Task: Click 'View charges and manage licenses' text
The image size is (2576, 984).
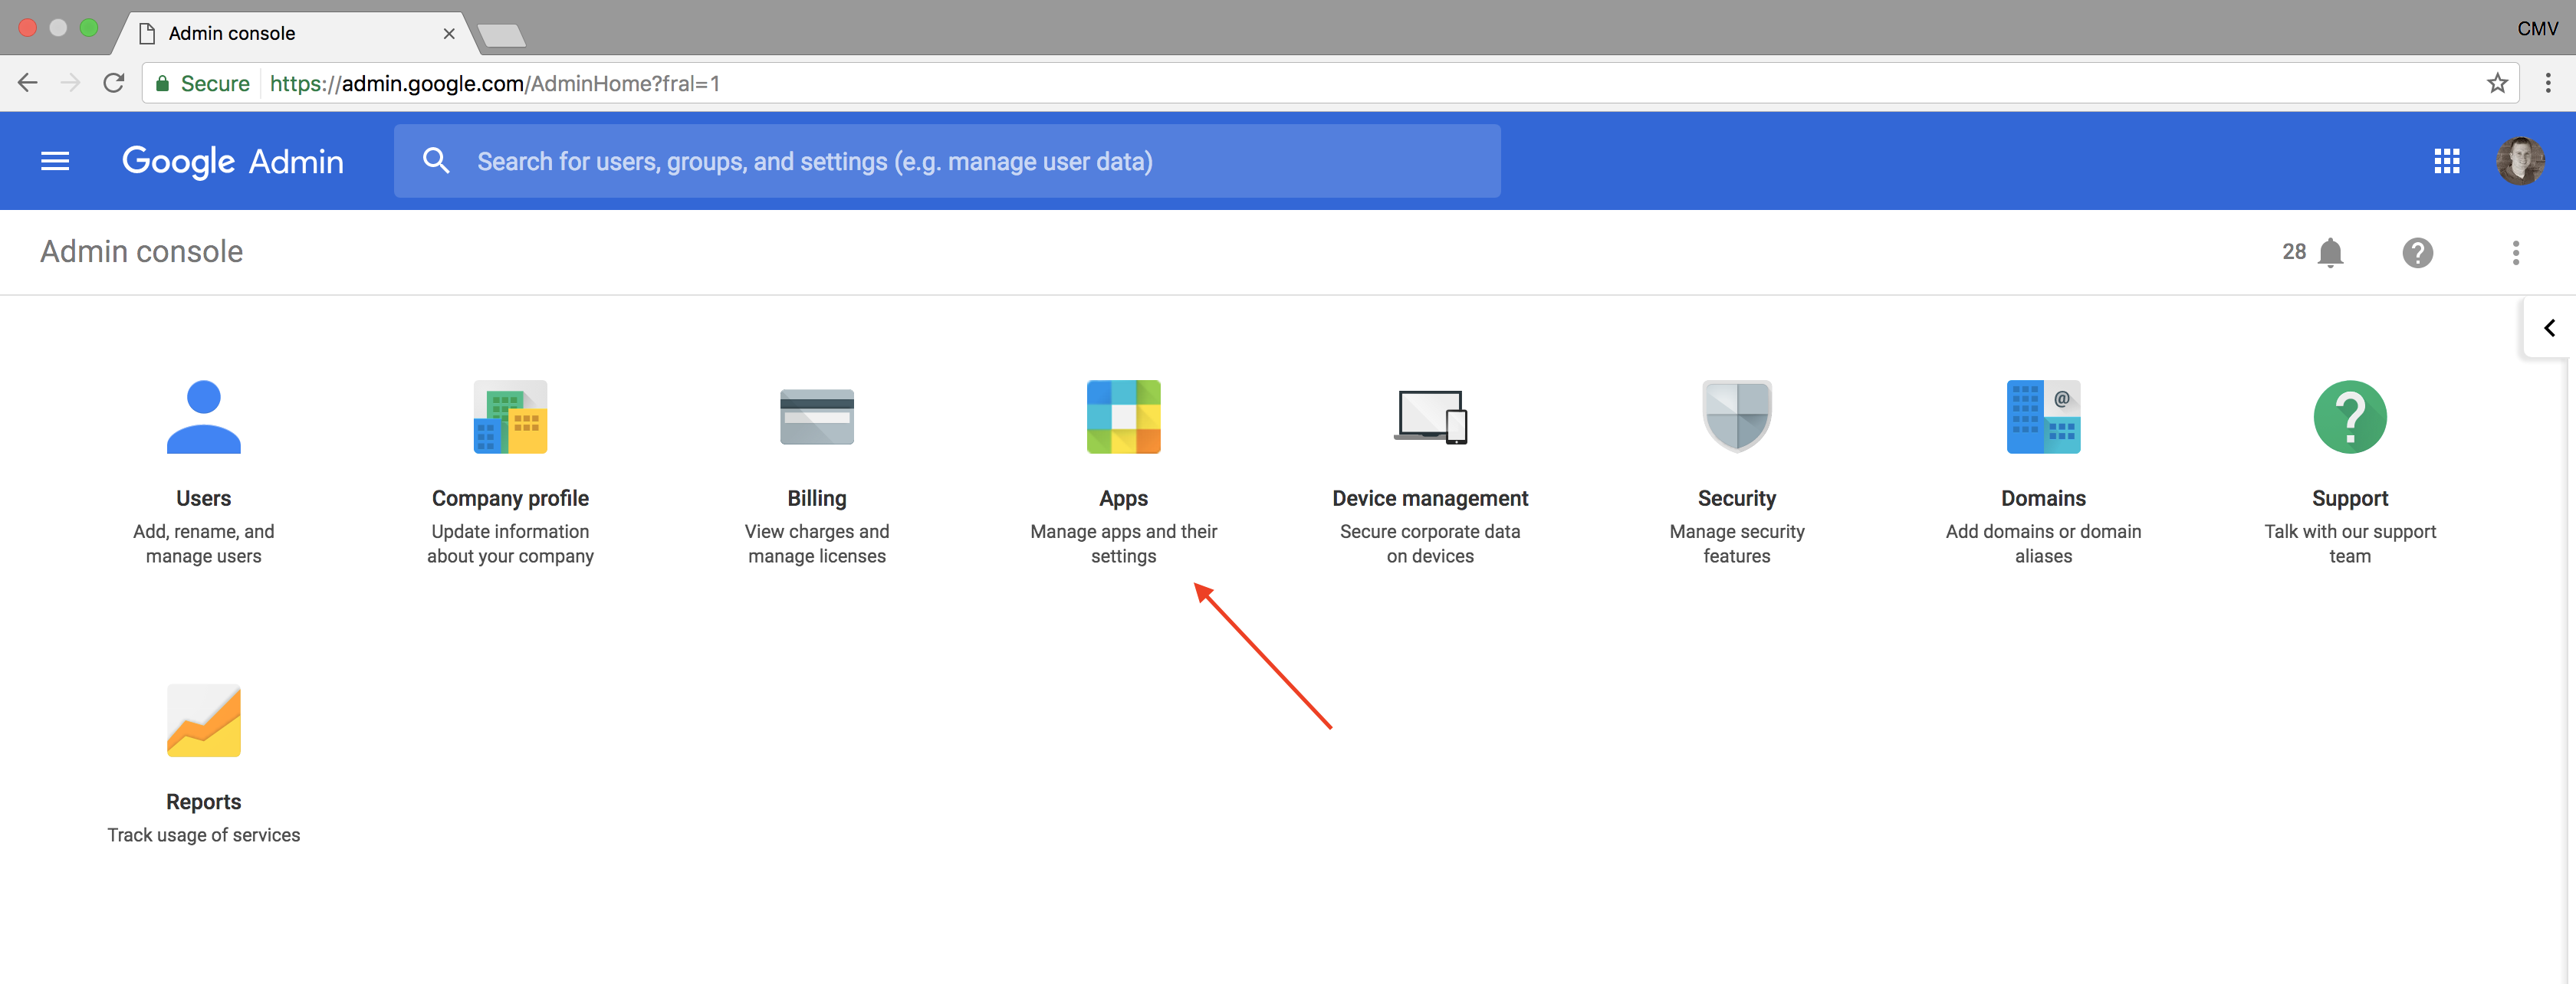Action: pos(817,544)
